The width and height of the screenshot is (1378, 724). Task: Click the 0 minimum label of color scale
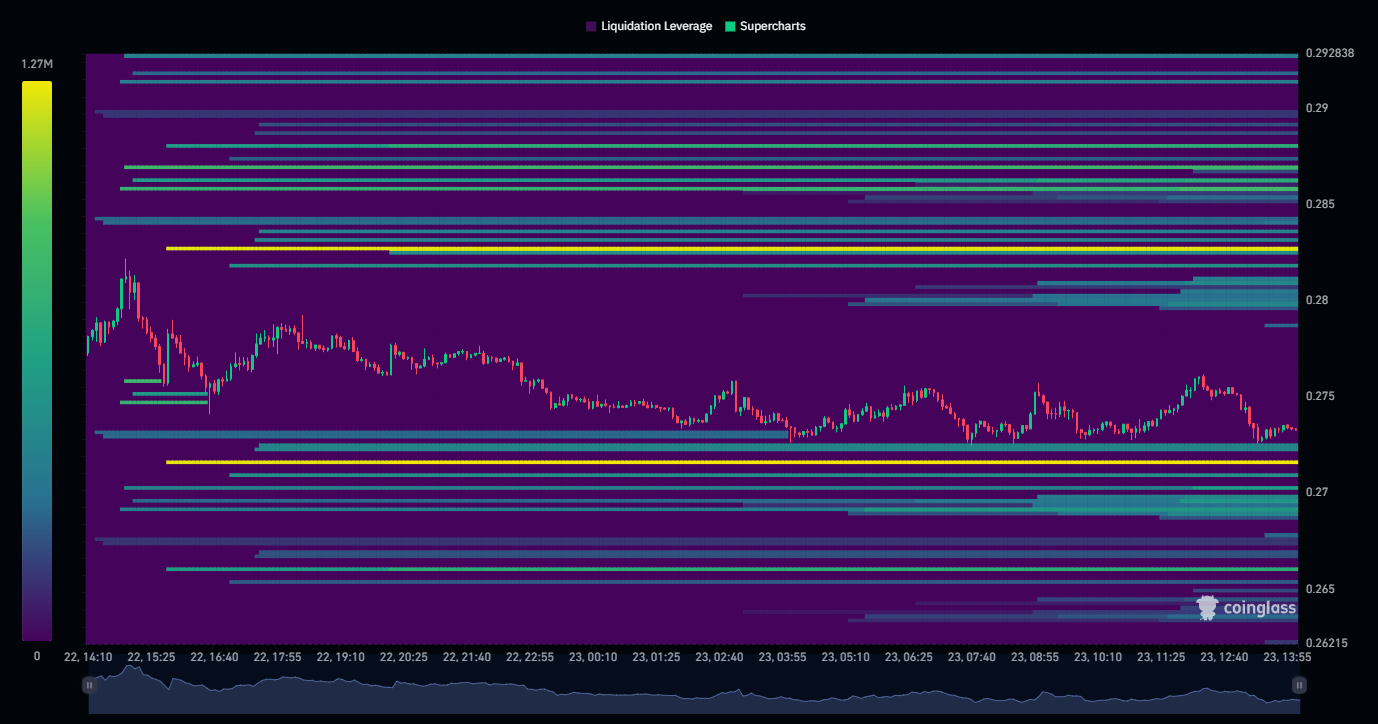click(x=37, y=656)
